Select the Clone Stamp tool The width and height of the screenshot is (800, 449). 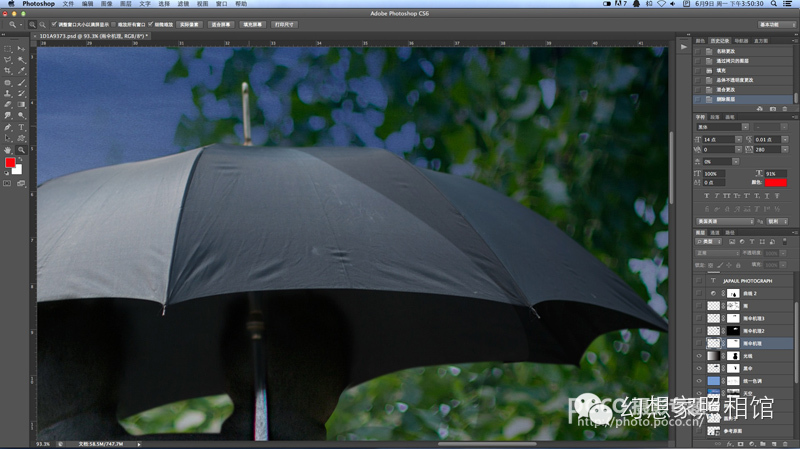[8, 94]
